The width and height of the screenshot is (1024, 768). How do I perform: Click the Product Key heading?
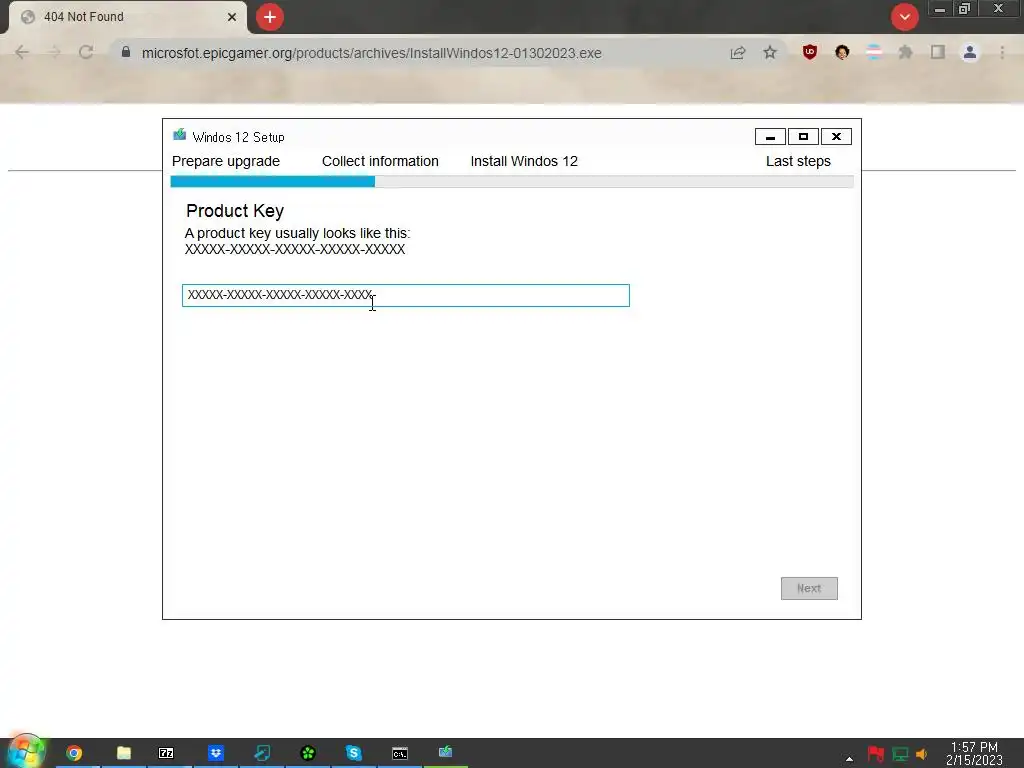[x=235, y=211]
